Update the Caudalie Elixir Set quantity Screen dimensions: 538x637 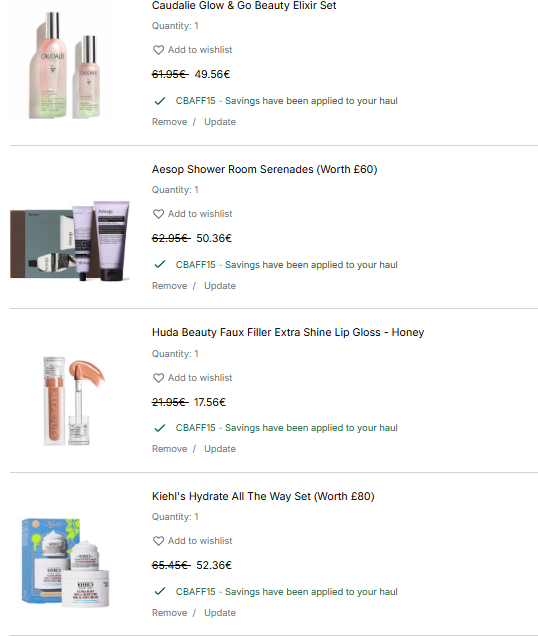pos(220,122)
